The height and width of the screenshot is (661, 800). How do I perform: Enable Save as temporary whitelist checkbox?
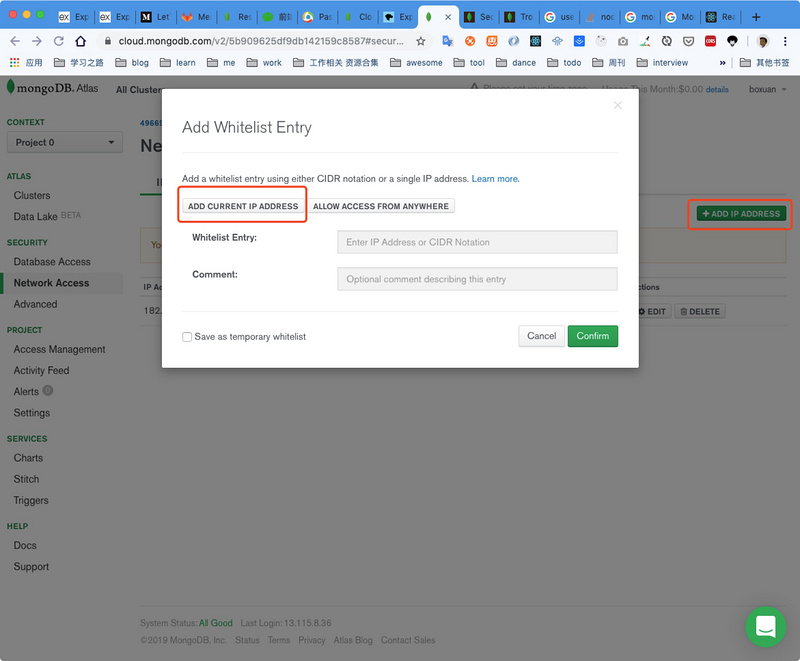(187, 337)
